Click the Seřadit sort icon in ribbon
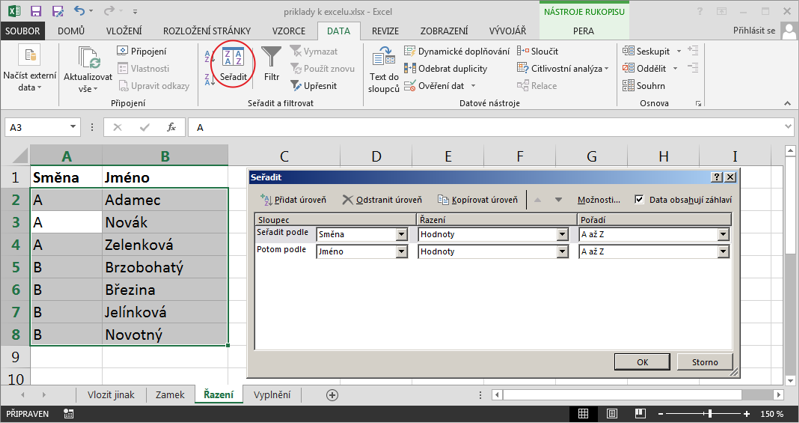 click(232, 59)
